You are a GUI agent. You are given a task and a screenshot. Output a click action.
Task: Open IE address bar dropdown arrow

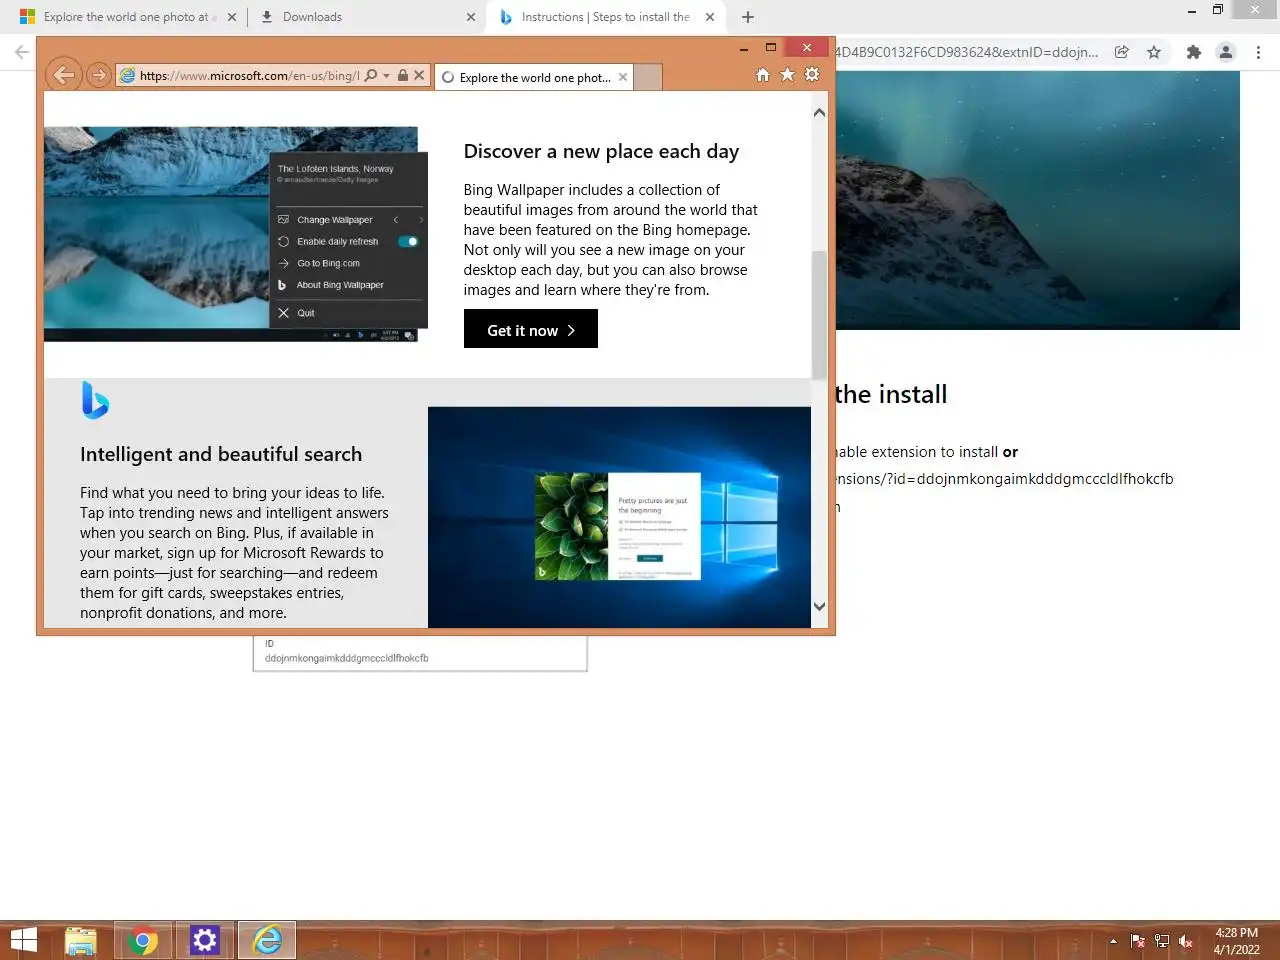[386, 75]
